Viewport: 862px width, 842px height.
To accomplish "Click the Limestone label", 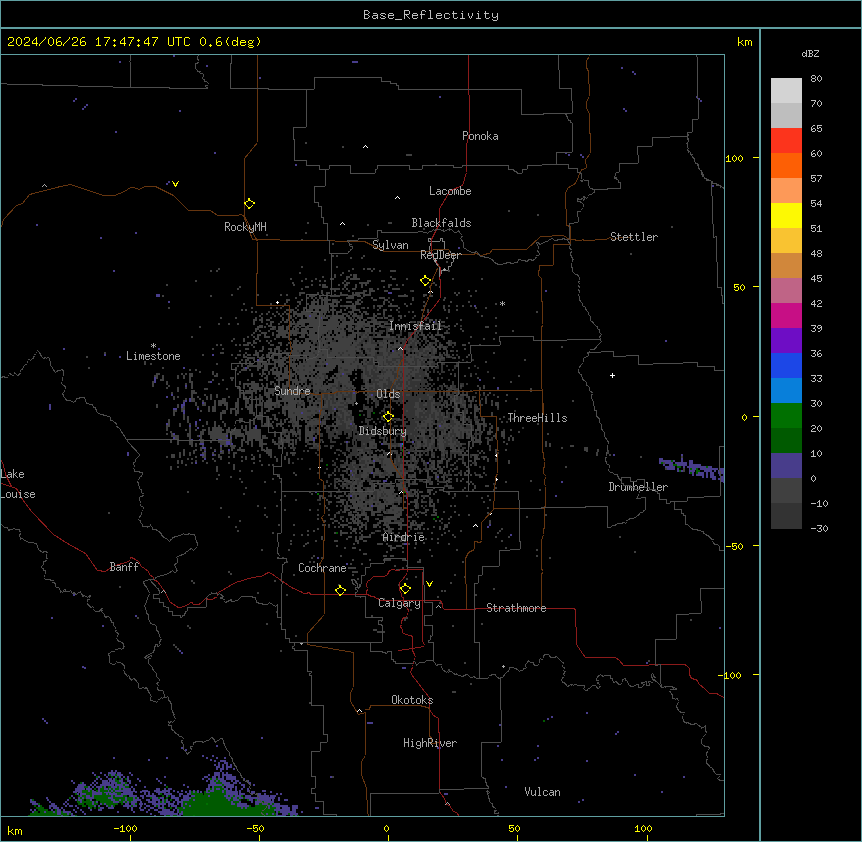I will click(153, 356).
